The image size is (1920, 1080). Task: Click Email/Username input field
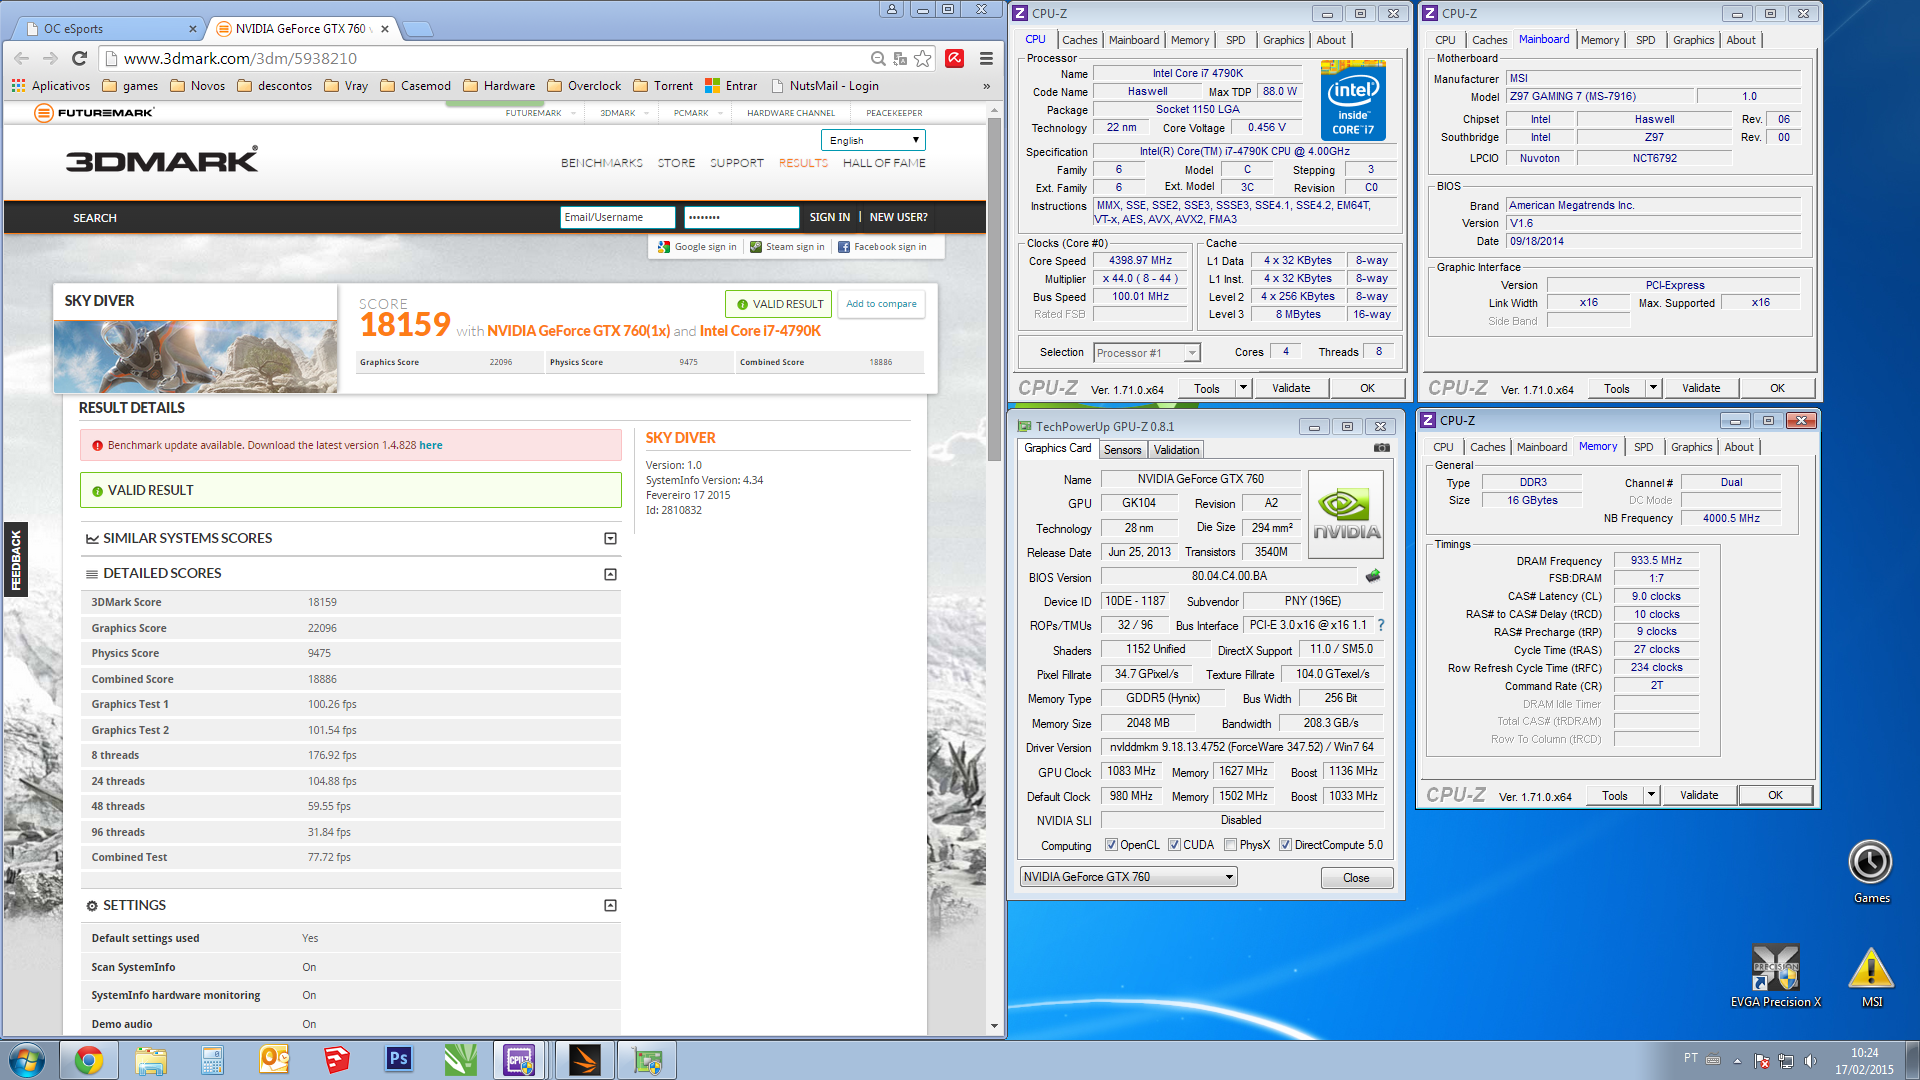point(617,217)
